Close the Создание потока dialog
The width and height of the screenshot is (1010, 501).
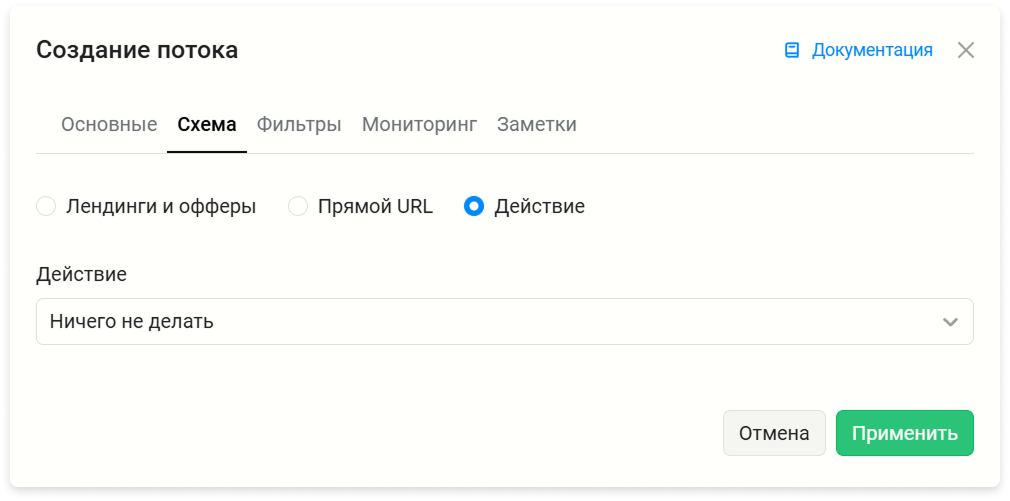[x=966, y=50]
